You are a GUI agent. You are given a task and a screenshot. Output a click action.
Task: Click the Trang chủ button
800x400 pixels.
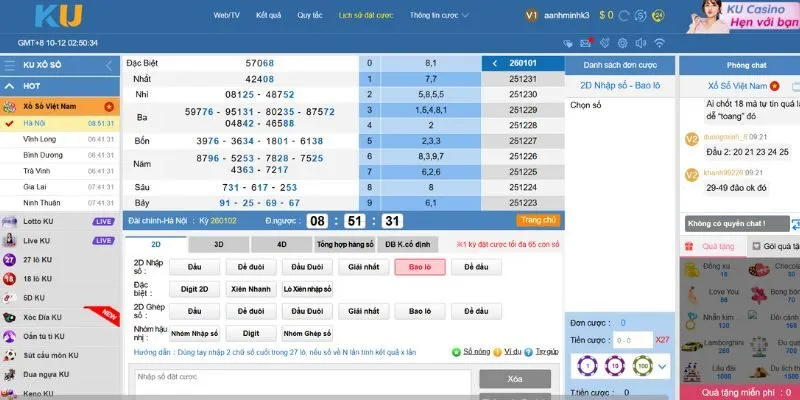(538, 220)
